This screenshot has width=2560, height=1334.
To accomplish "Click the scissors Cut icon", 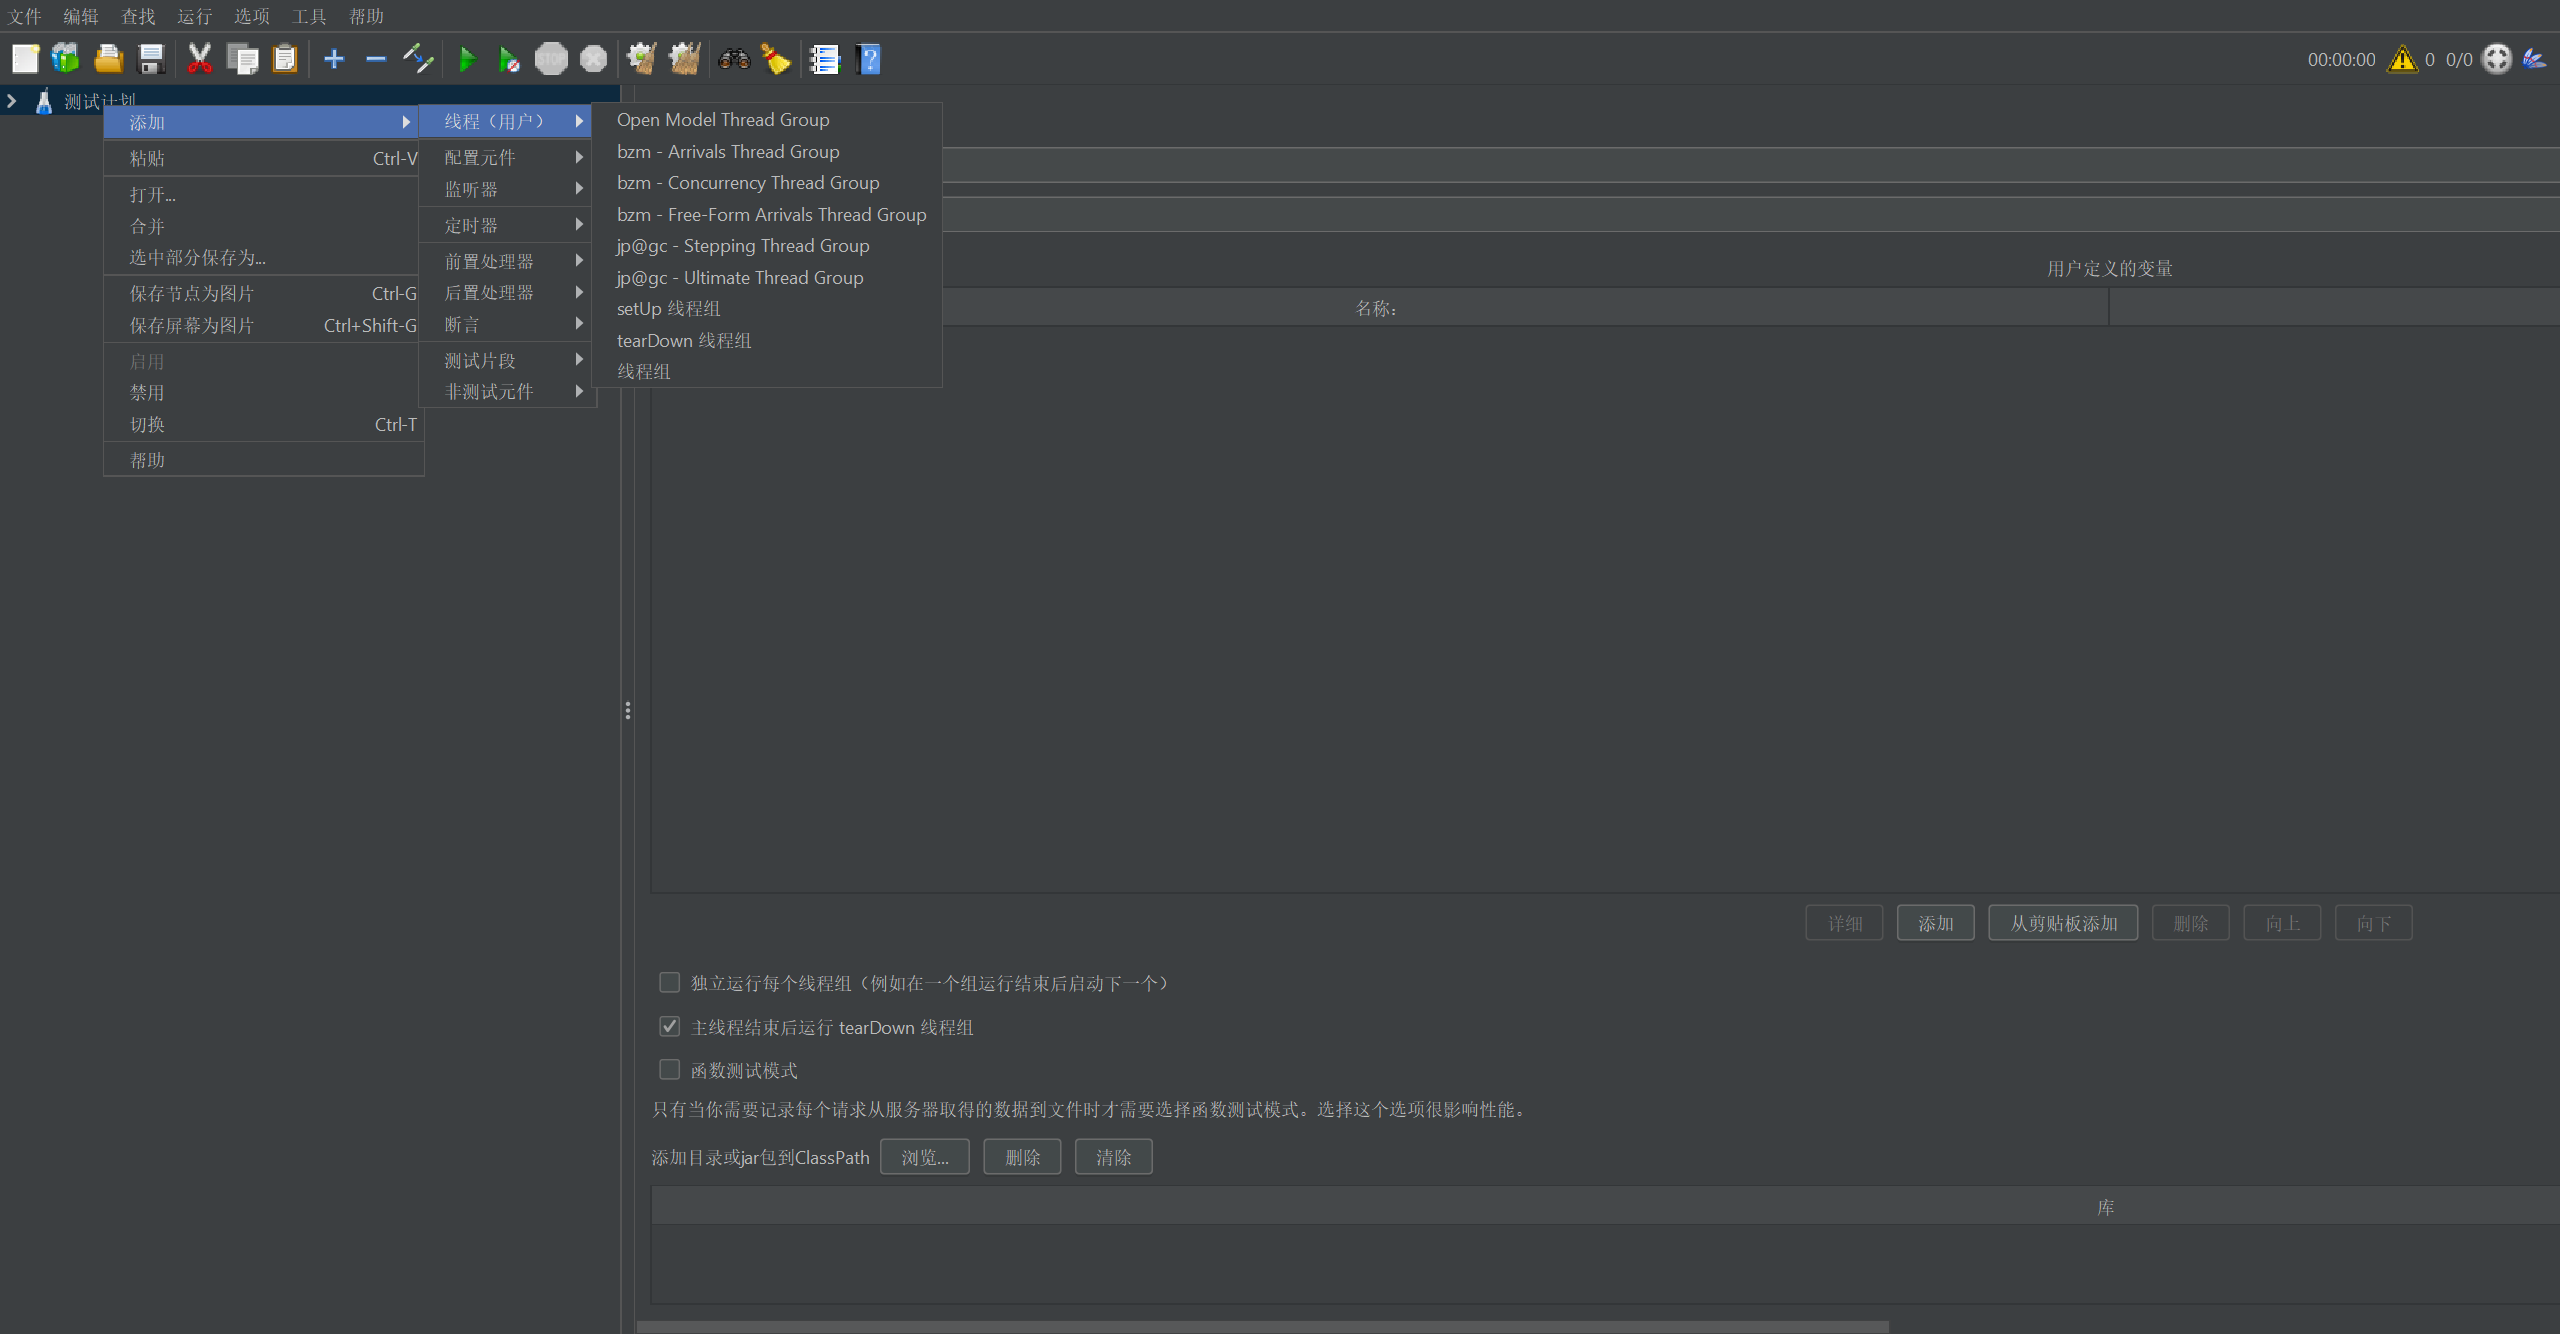I will [x=200, y=60].
